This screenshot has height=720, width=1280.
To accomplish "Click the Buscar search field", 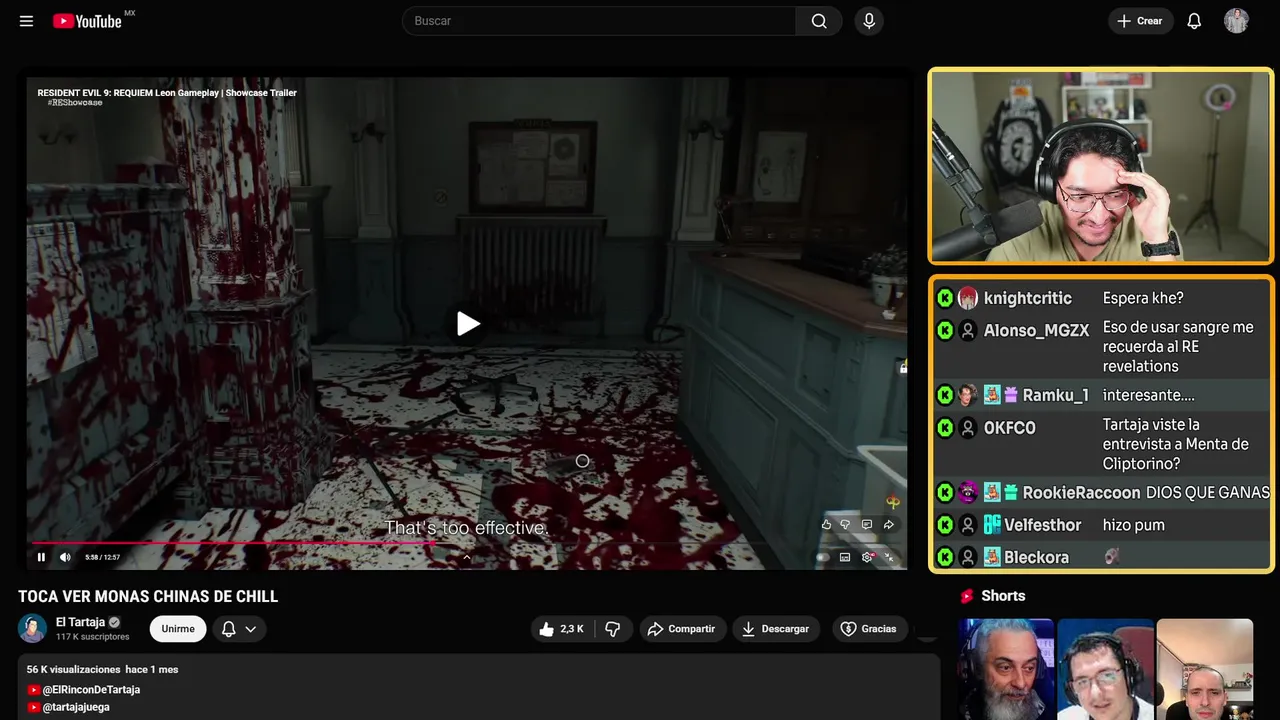I will click(599, 21).
